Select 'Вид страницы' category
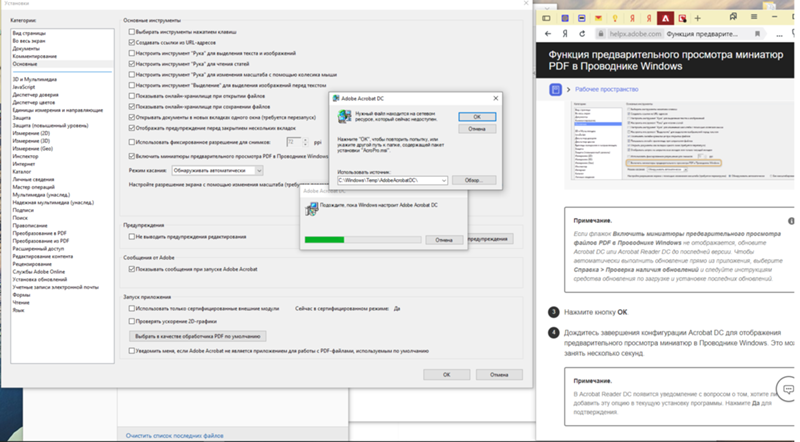Viewport: 800px width, 442px height. point(29,33)
